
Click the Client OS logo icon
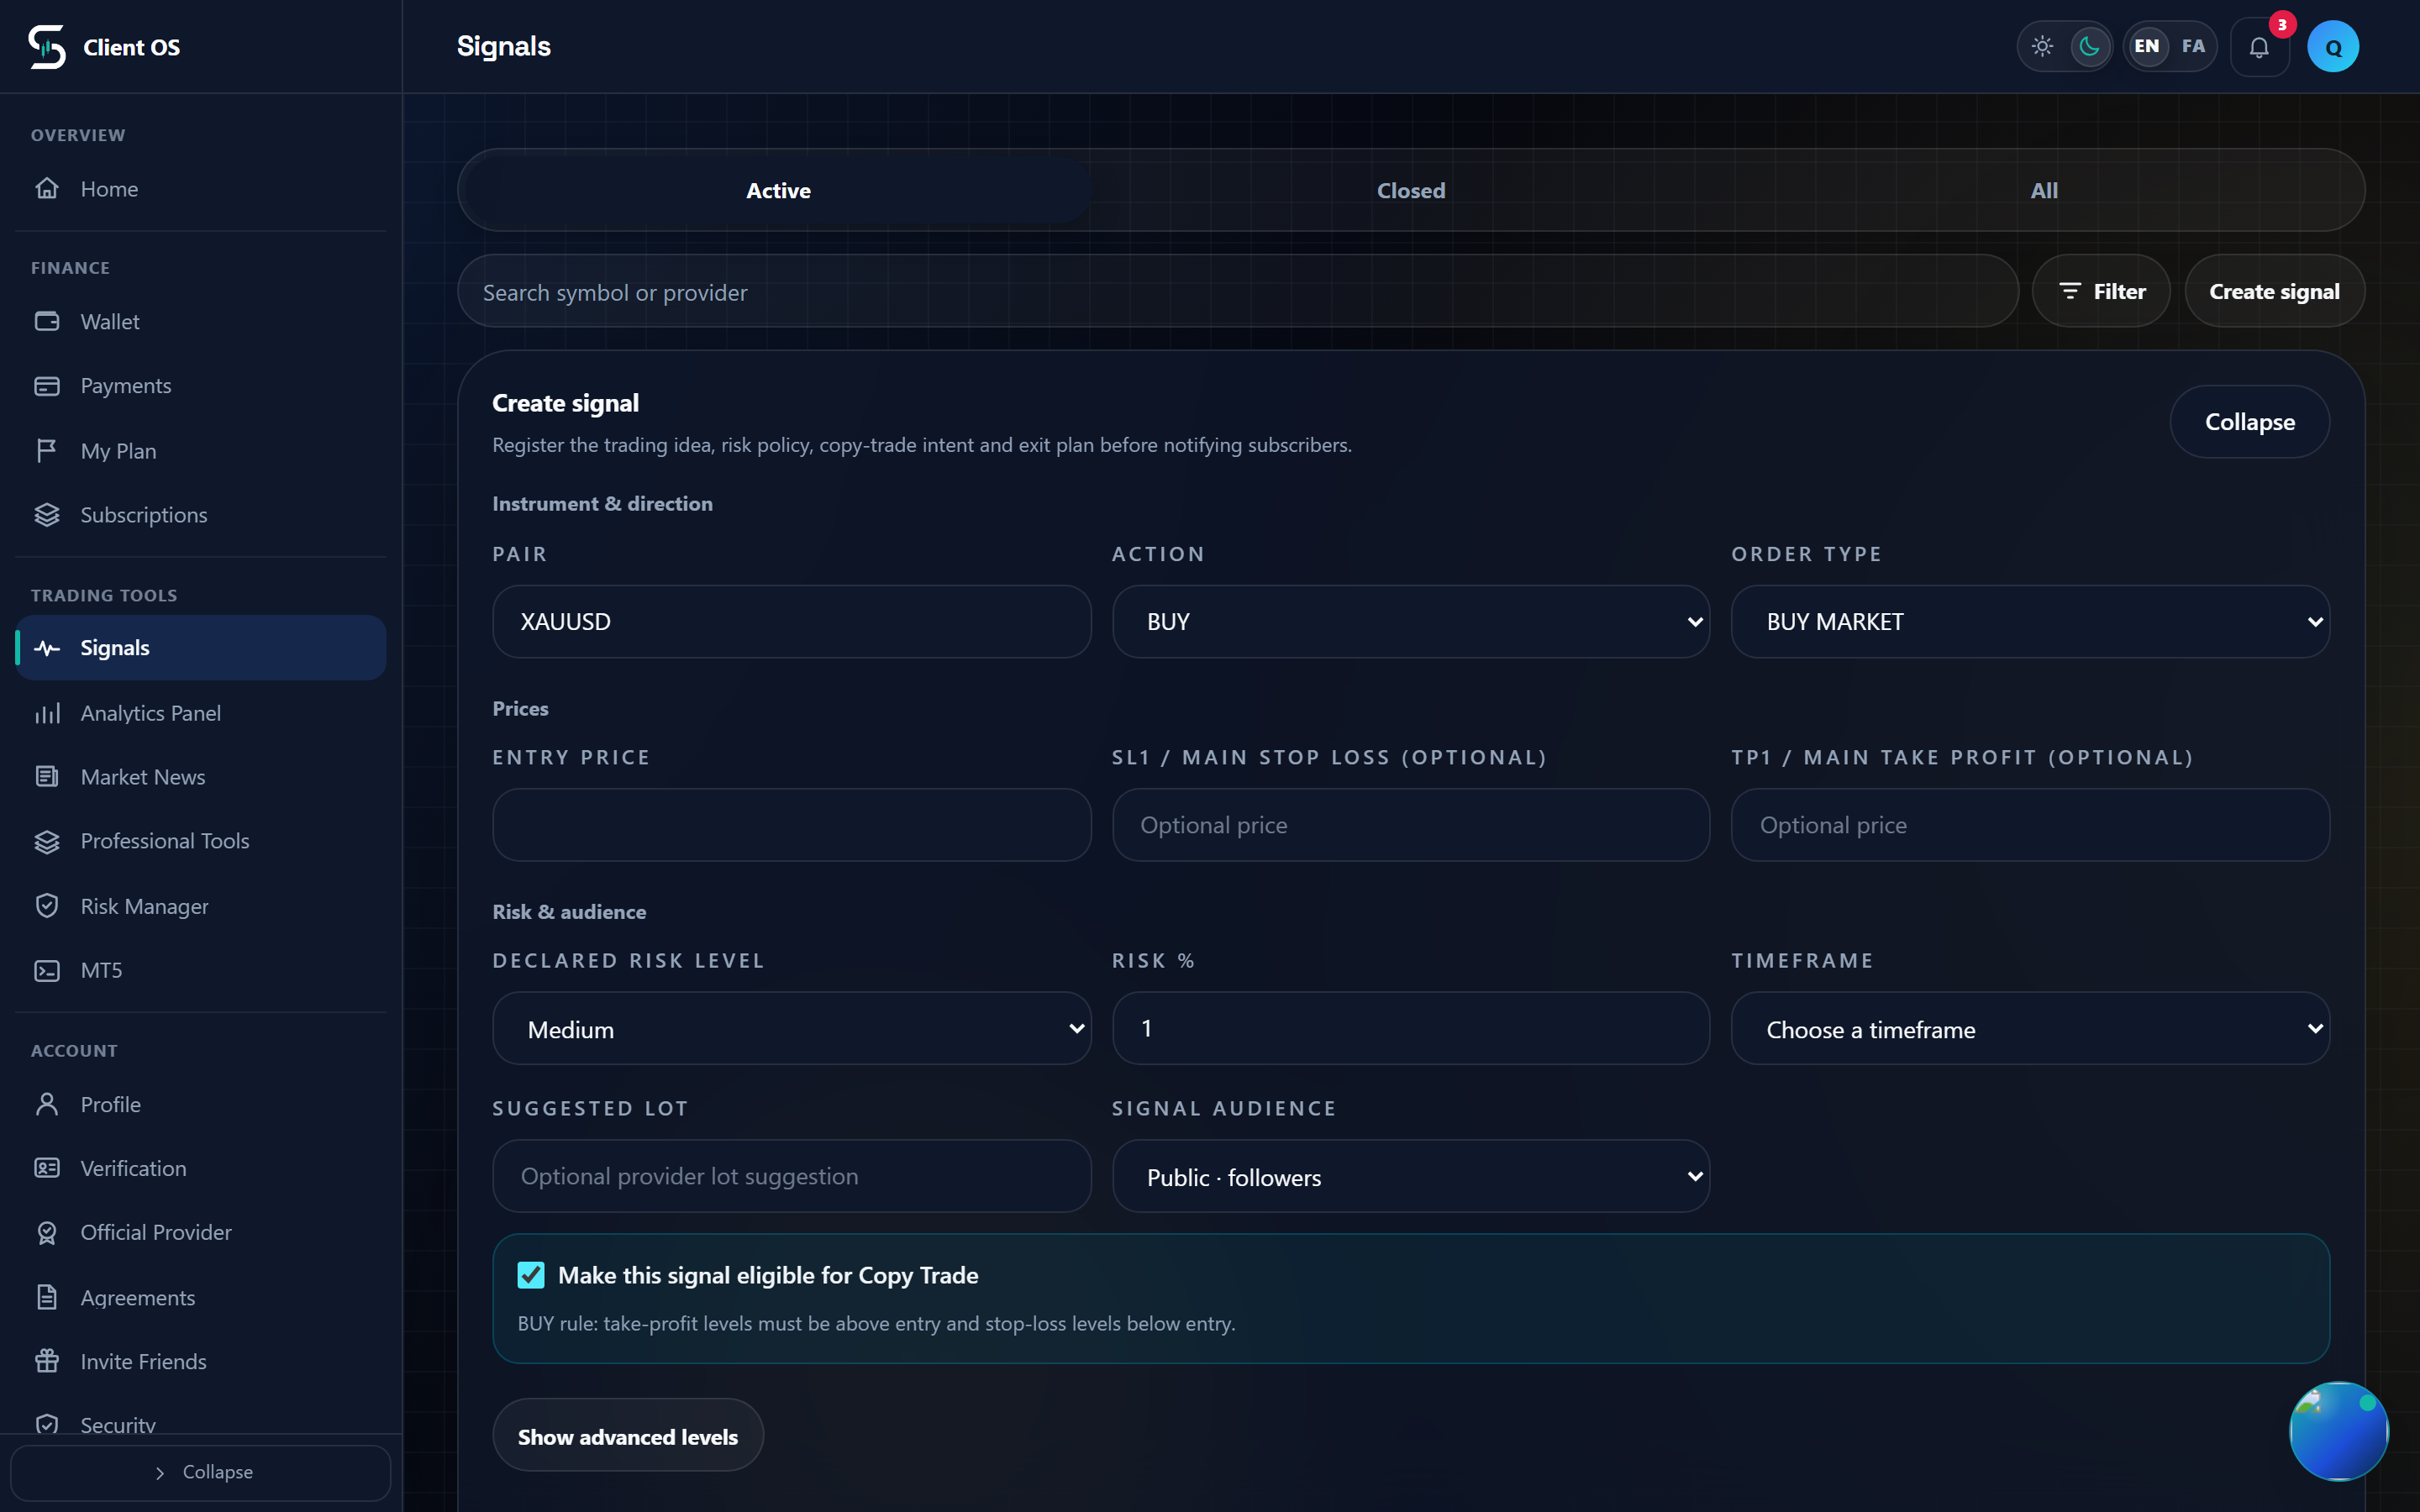[47, 47]
